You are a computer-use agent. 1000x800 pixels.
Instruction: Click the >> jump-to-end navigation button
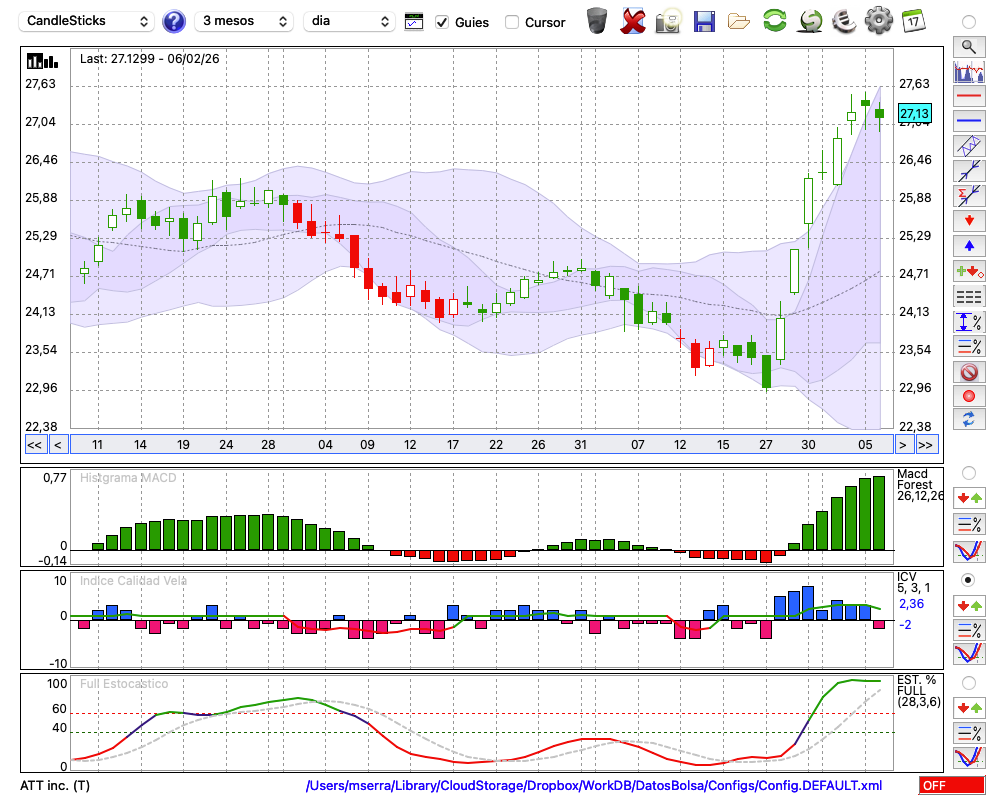926,445
